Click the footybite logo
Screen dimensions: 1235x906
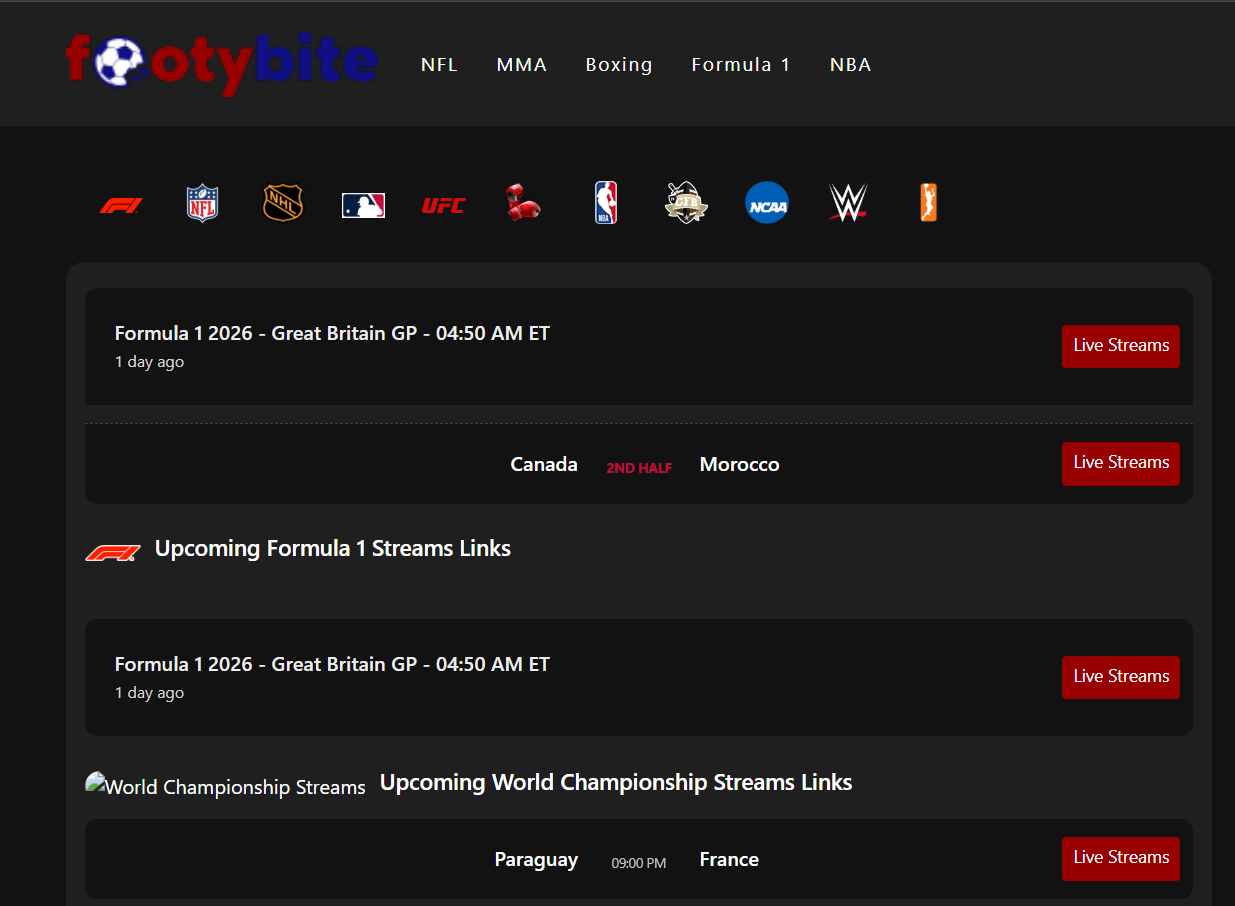[x=221, y=64]
